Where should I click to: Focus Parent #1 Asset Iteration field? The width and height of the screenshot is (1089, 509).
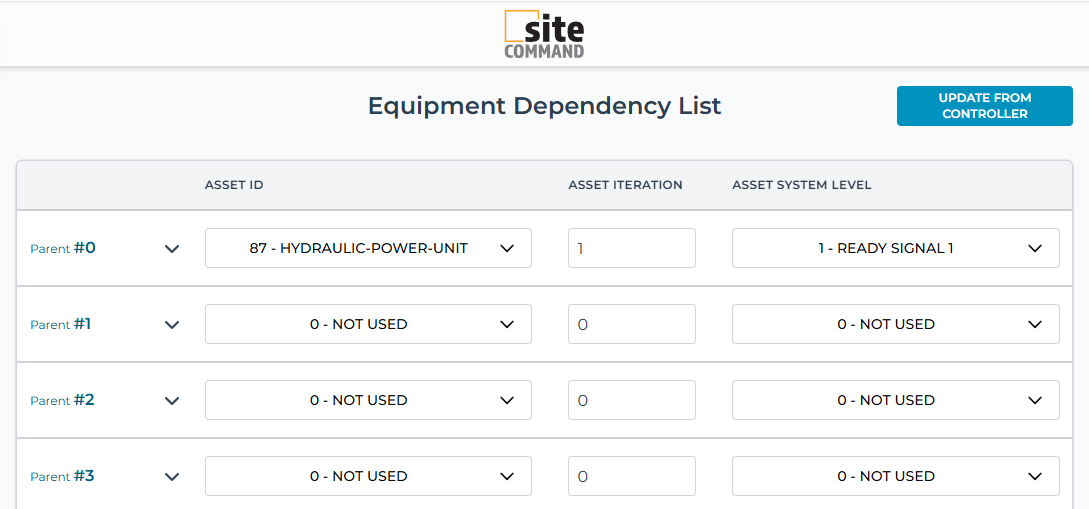[631, 324]
